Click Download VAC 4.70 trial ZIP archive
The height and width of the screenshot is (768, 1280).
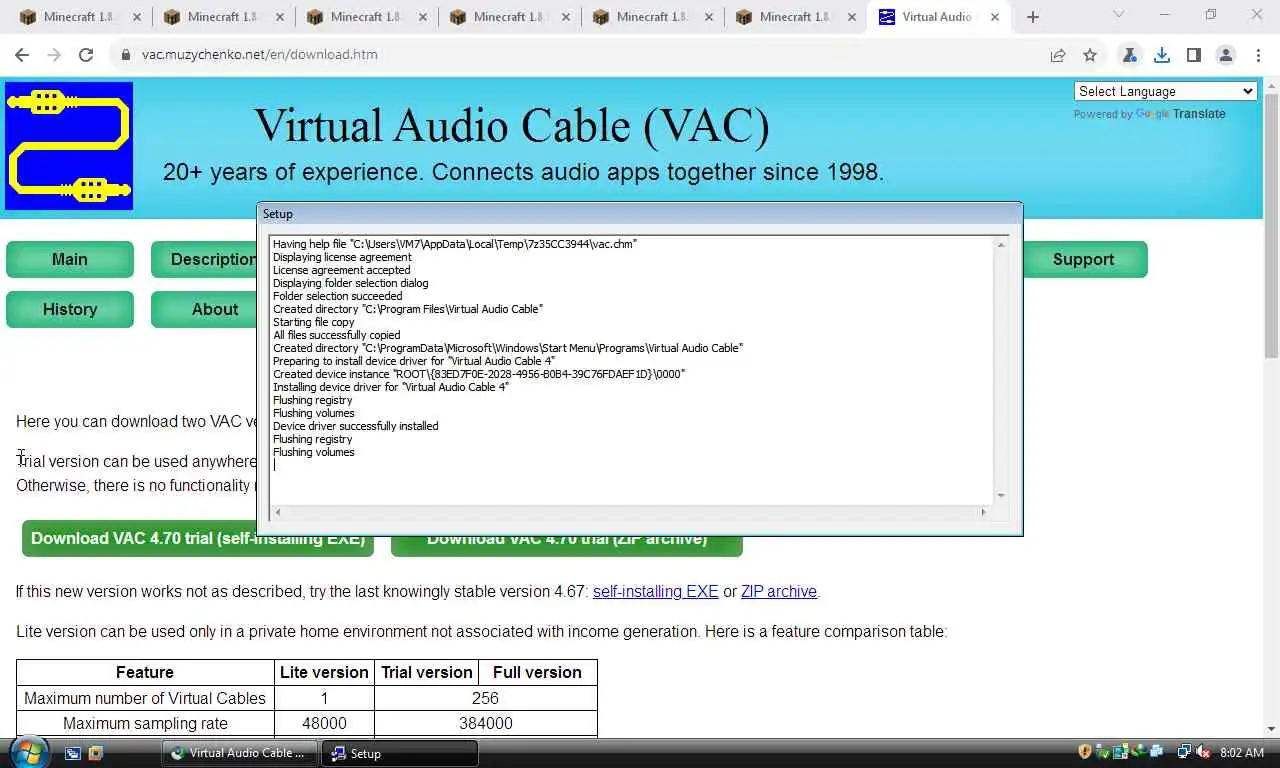click(x=567, y=545)
